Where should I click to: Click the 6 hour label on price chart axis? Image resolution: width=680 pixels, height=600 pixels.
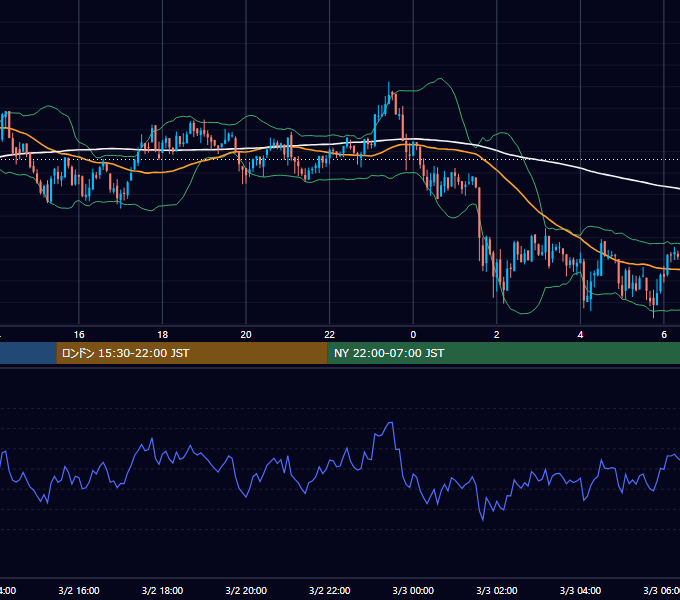pyautogui.click(x=664, y=335)
